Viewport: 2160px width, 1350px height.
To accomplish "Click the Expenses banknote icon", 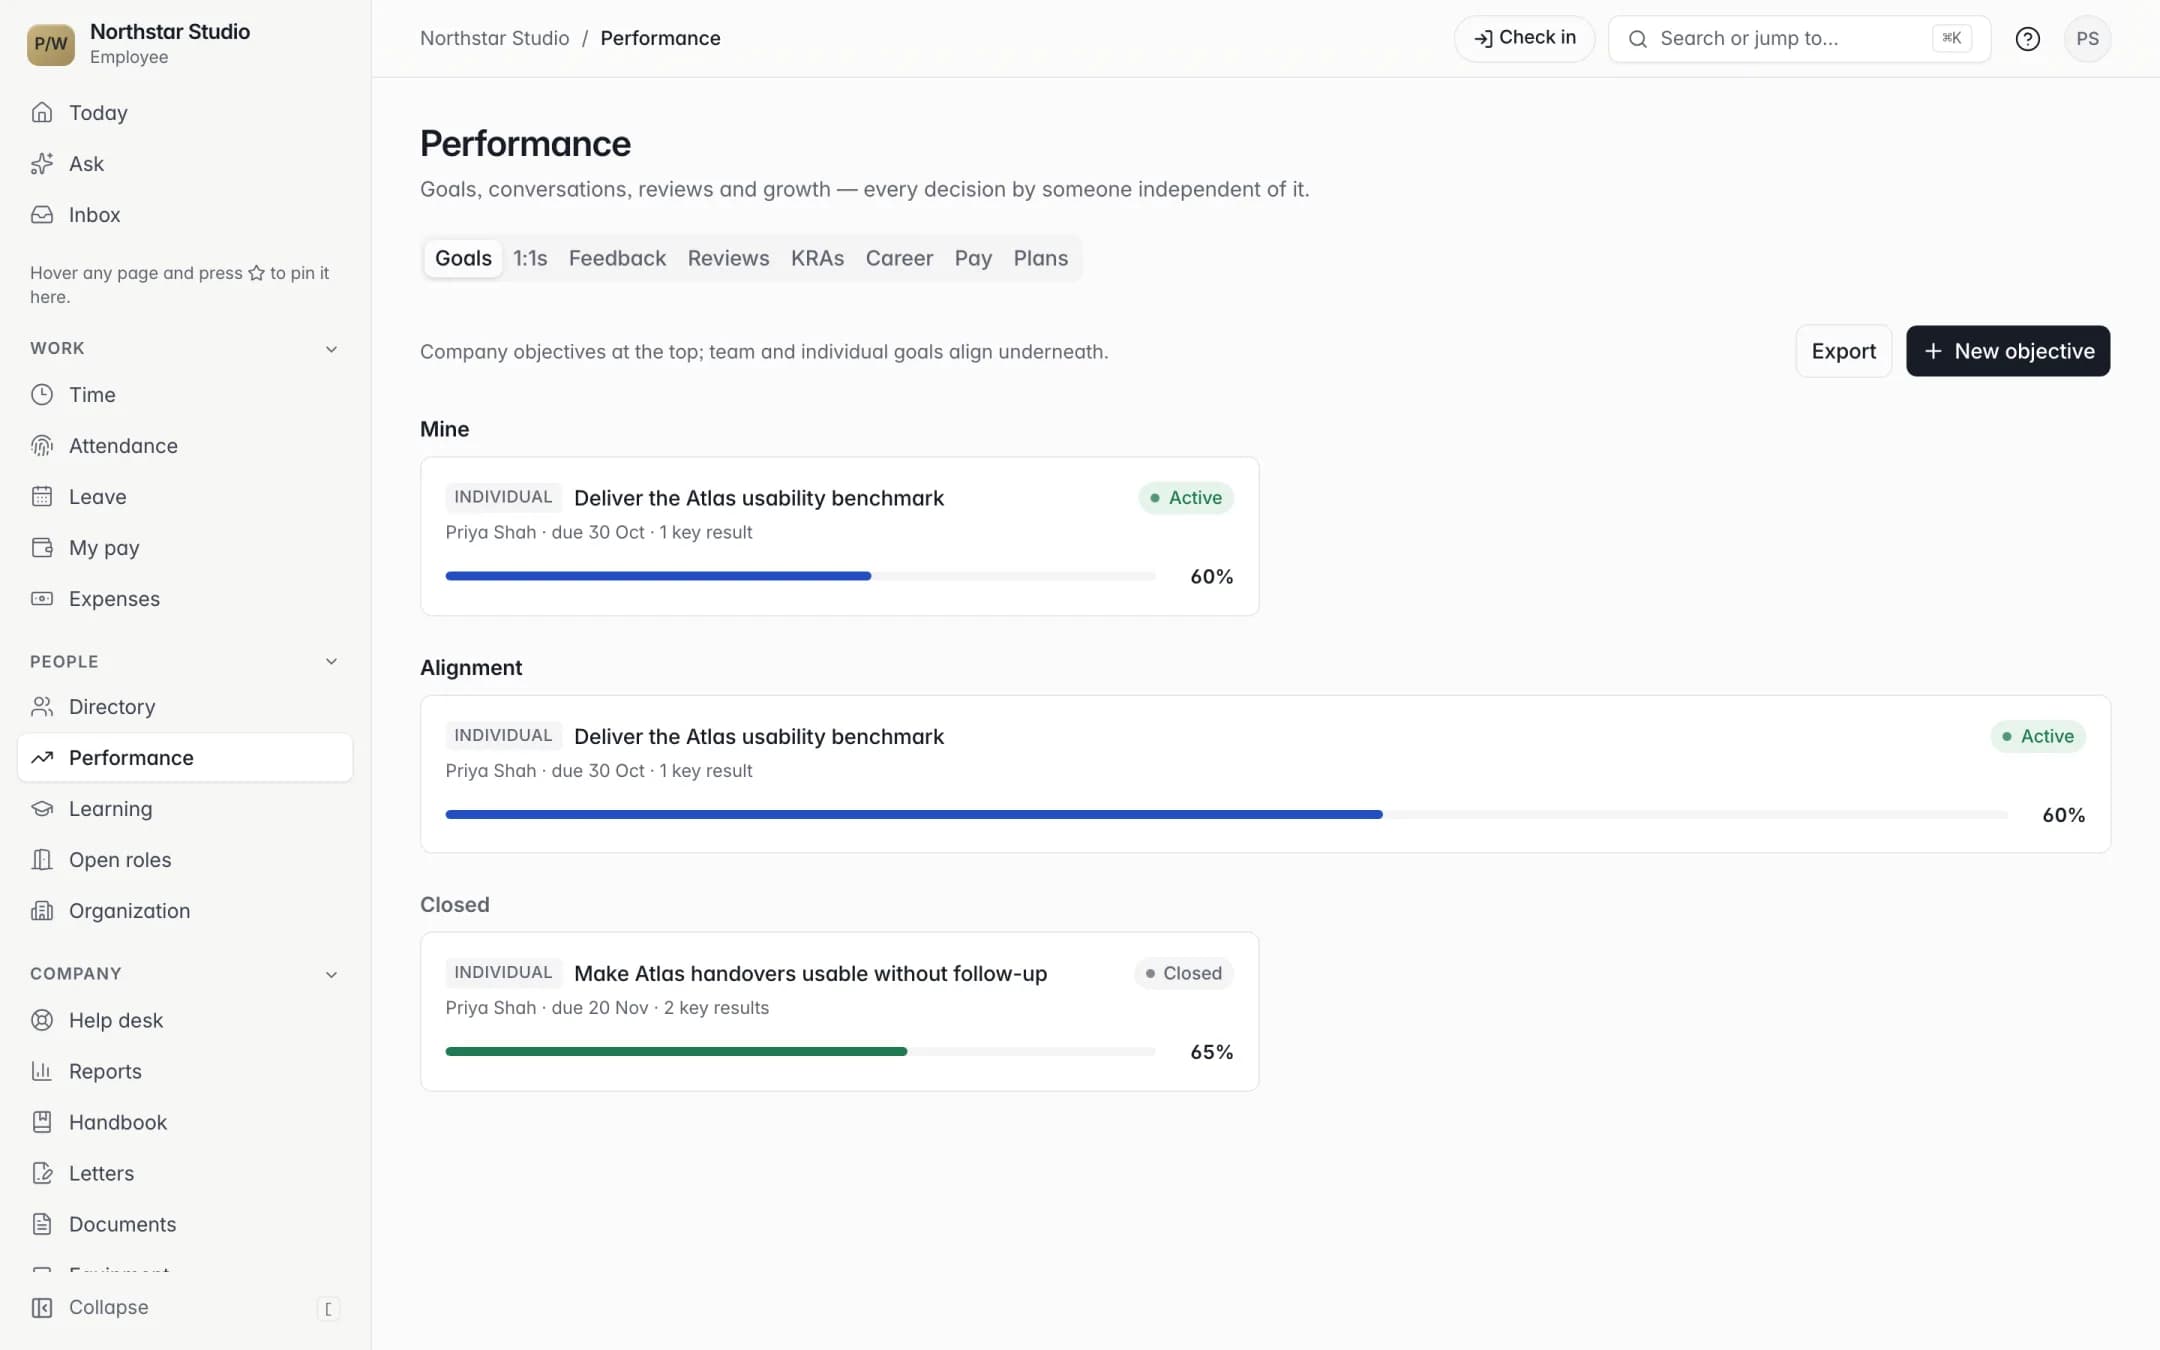I will click(42, 598).
